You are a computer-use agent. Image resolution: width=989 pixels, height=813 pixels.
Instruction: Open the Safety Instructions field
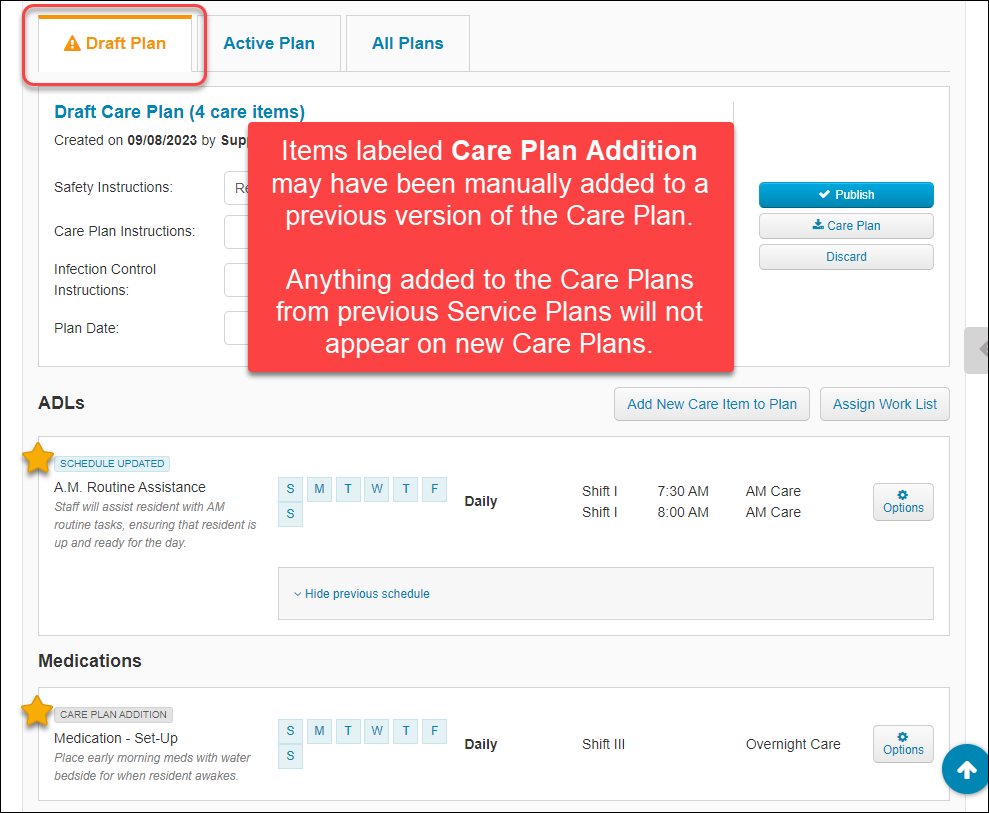tap(236, 188)
